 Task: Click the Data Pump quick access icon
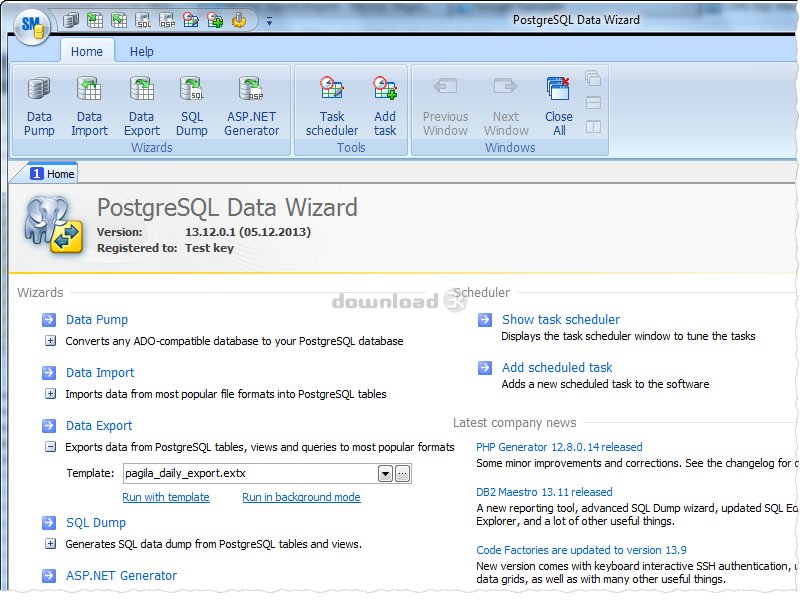point(70,20)
